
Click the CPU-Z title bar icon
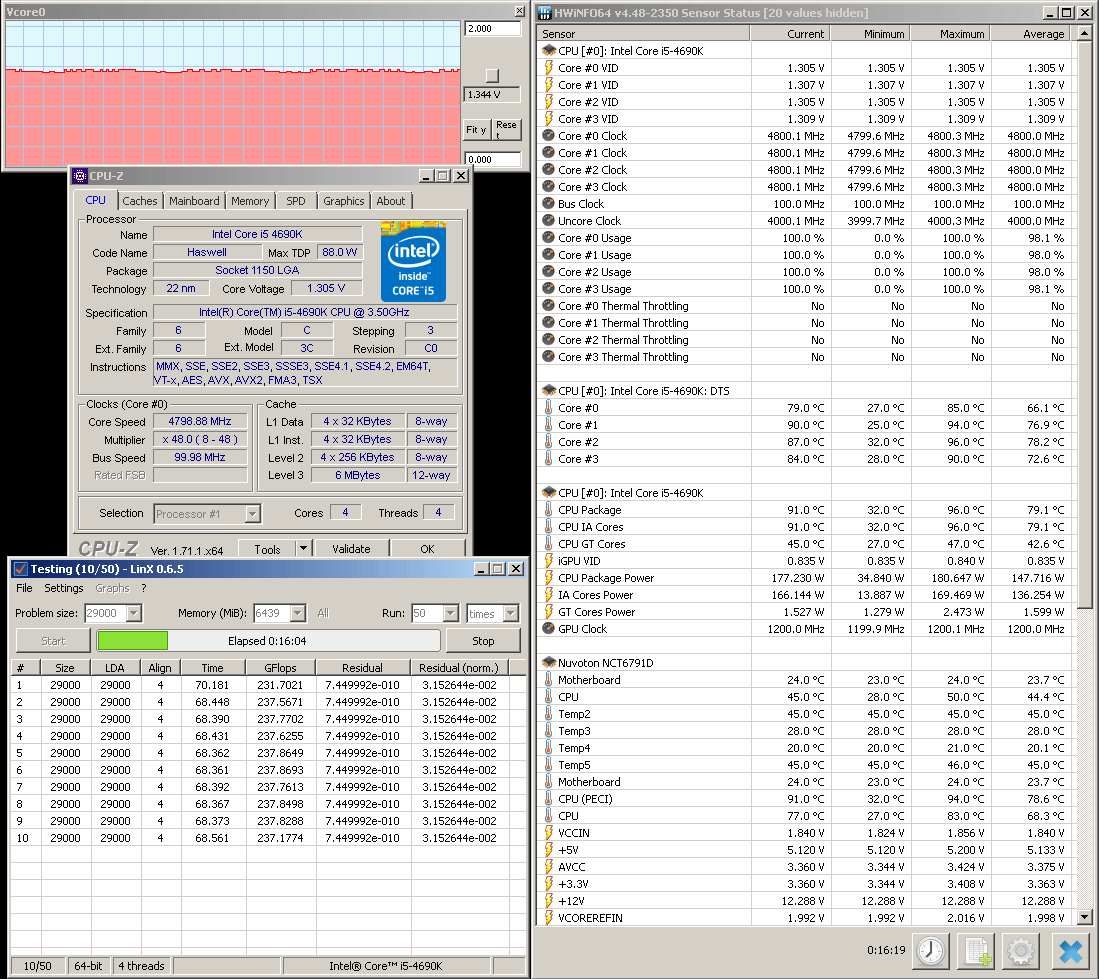coord(80,176)
